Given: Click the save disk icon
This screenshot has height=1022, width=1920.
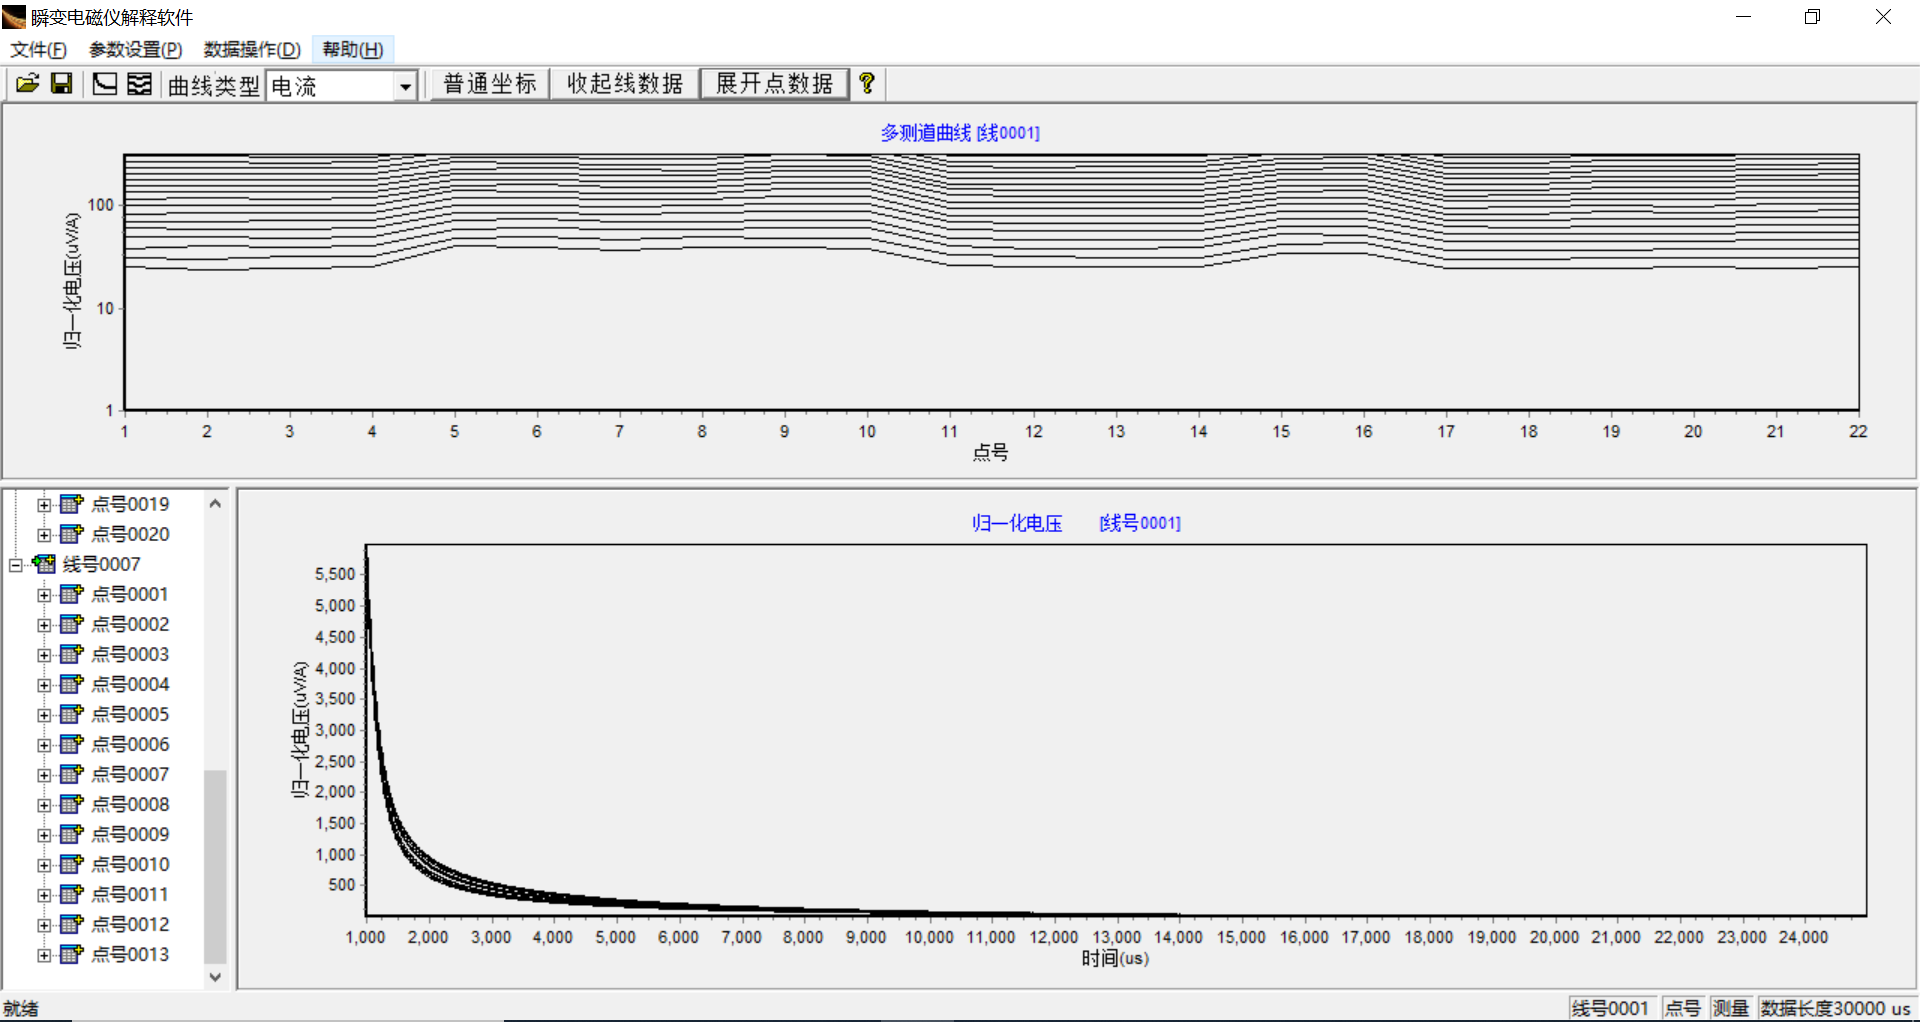Looking at the screenshot, I should [62, 84].
